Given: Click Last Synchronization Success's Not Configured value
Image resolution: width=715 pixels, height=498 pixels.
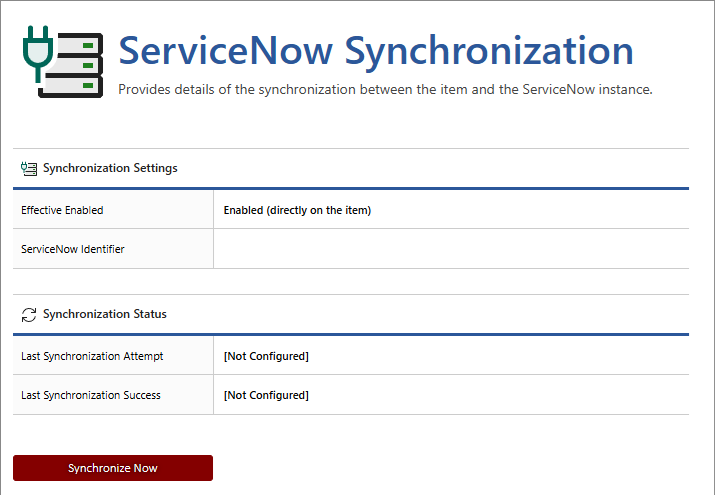Looking at the screenshot, I should (266, 395).
